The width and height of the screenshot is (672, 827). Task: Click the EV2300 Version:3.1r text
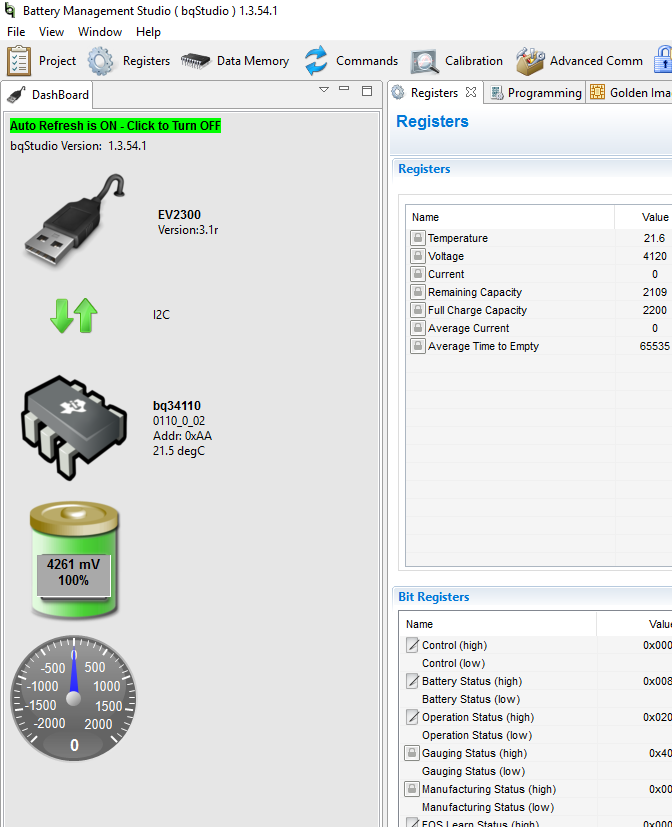[x=188, y=222]
